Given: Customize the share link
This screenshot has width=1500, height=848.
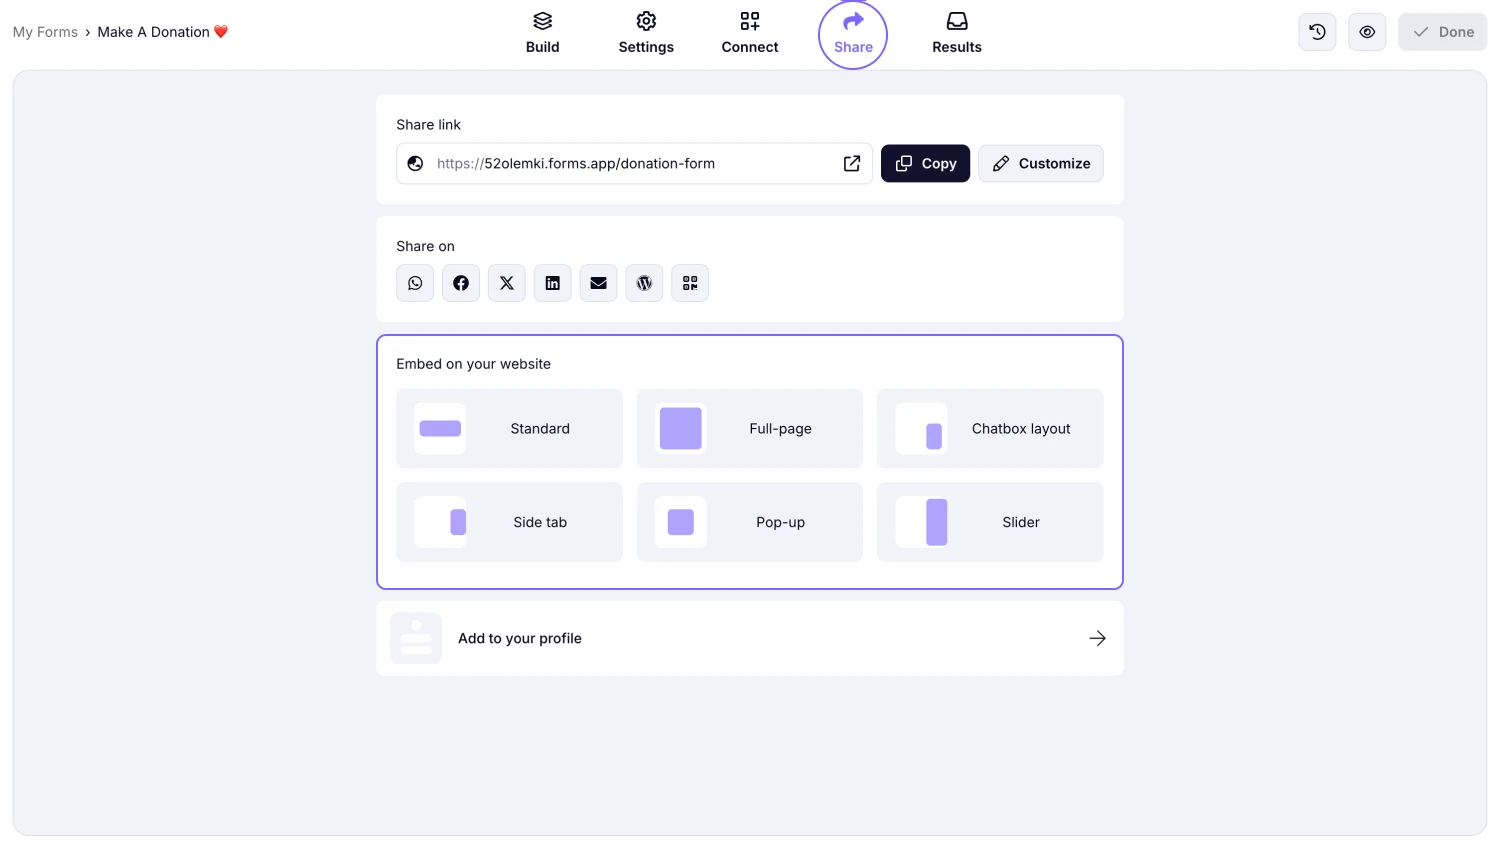Looking at the screenshot, I should 1041,164.
